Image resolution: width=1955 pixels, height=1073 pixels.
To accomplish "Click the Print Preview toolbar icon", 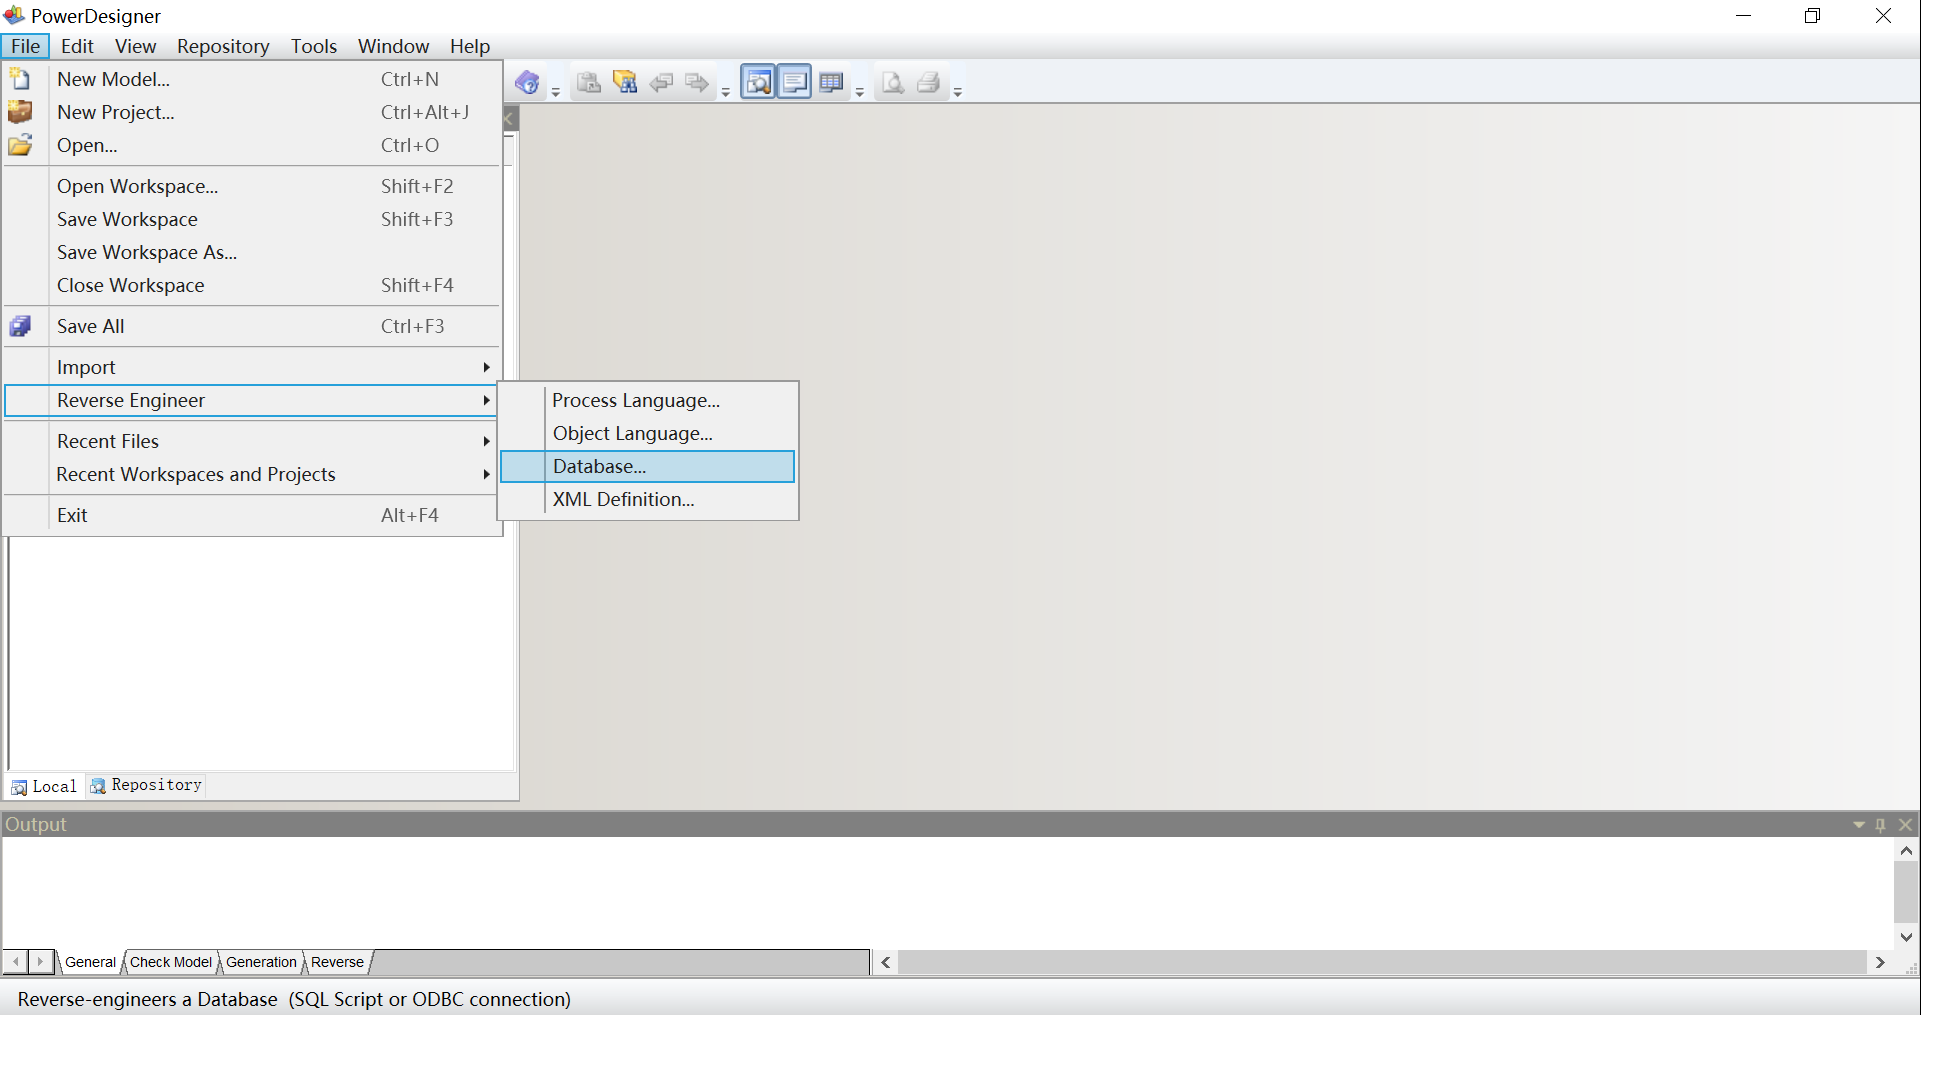I will [x=892, y=82].
